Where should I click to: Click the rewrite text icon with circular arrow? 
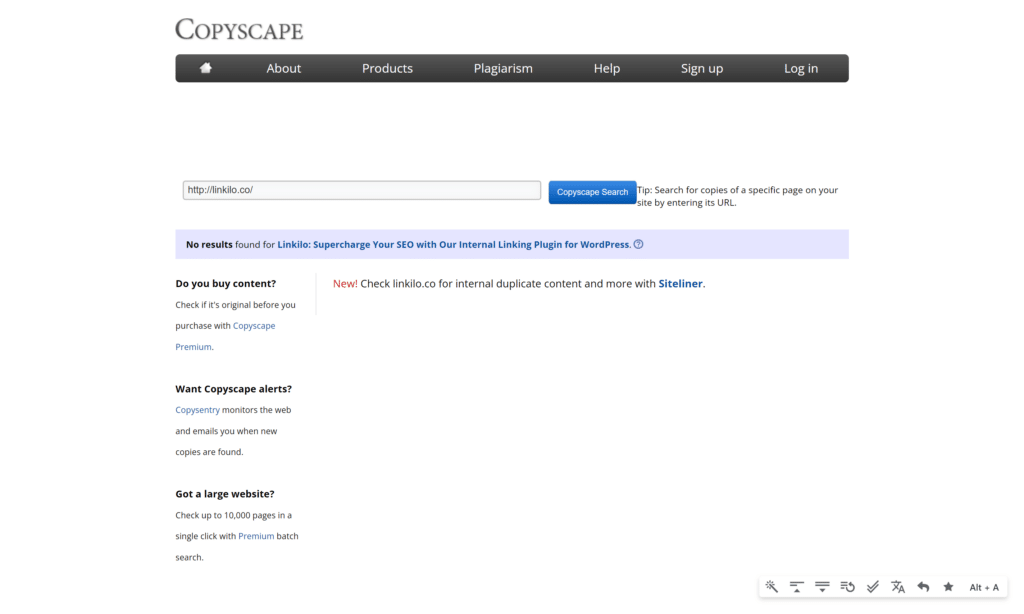tap(848, 587)
